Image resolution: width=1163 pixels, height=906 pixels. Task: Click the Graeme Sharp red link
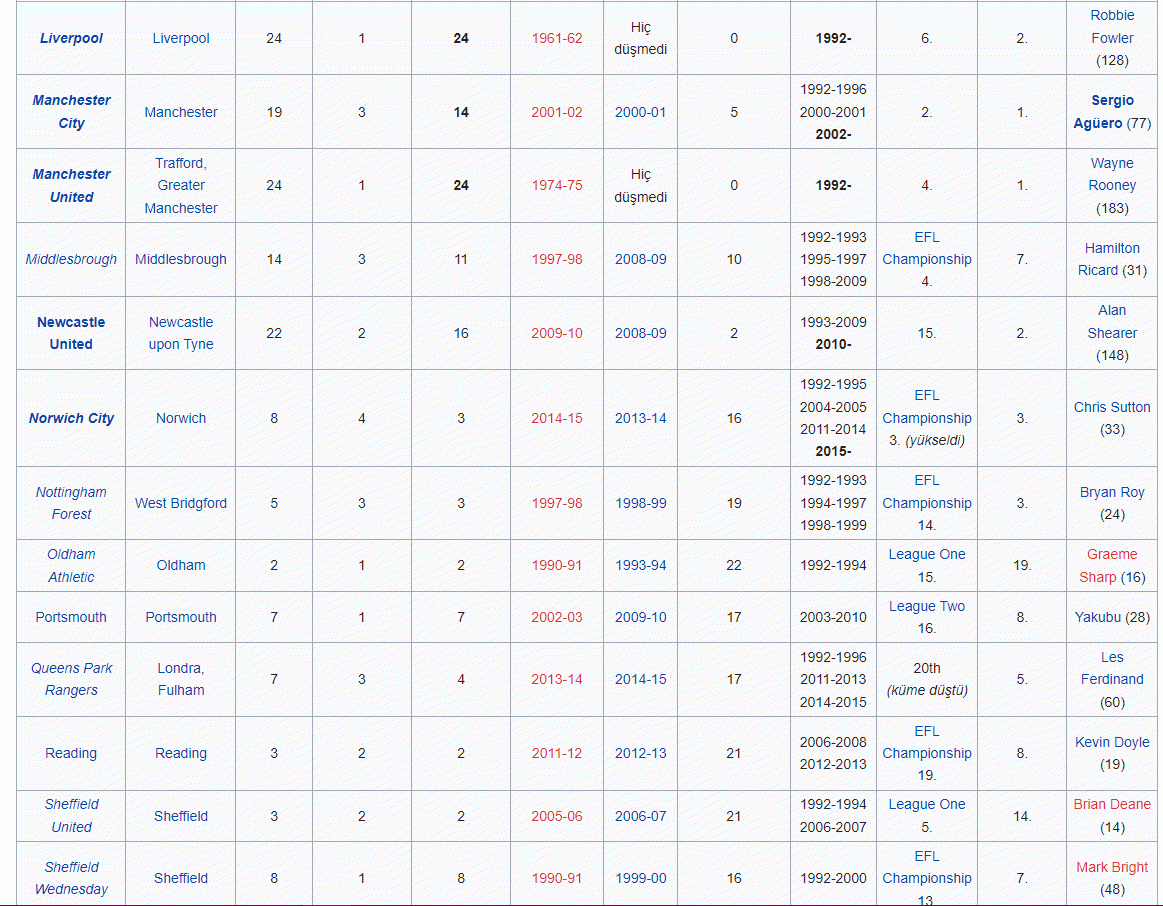[x=1112, y=565]
